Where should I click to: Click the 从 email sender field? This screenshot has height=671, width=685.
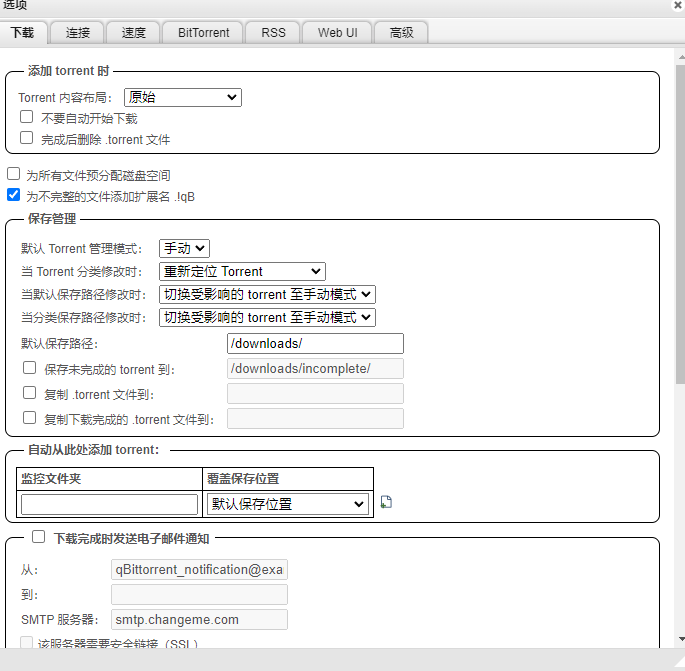pos(199,570)
